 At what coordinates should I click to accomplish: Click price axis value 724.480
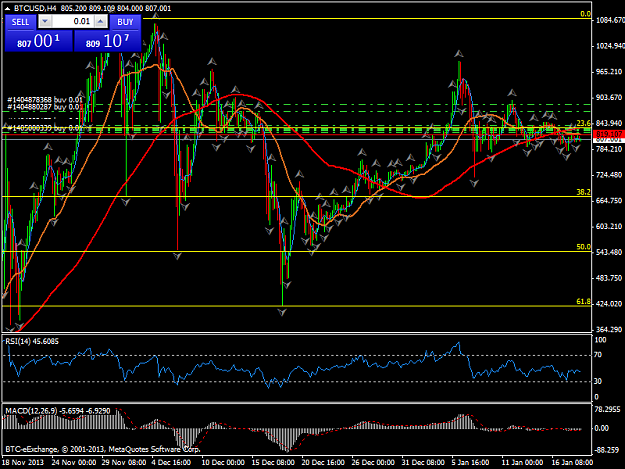coord(609,175)
